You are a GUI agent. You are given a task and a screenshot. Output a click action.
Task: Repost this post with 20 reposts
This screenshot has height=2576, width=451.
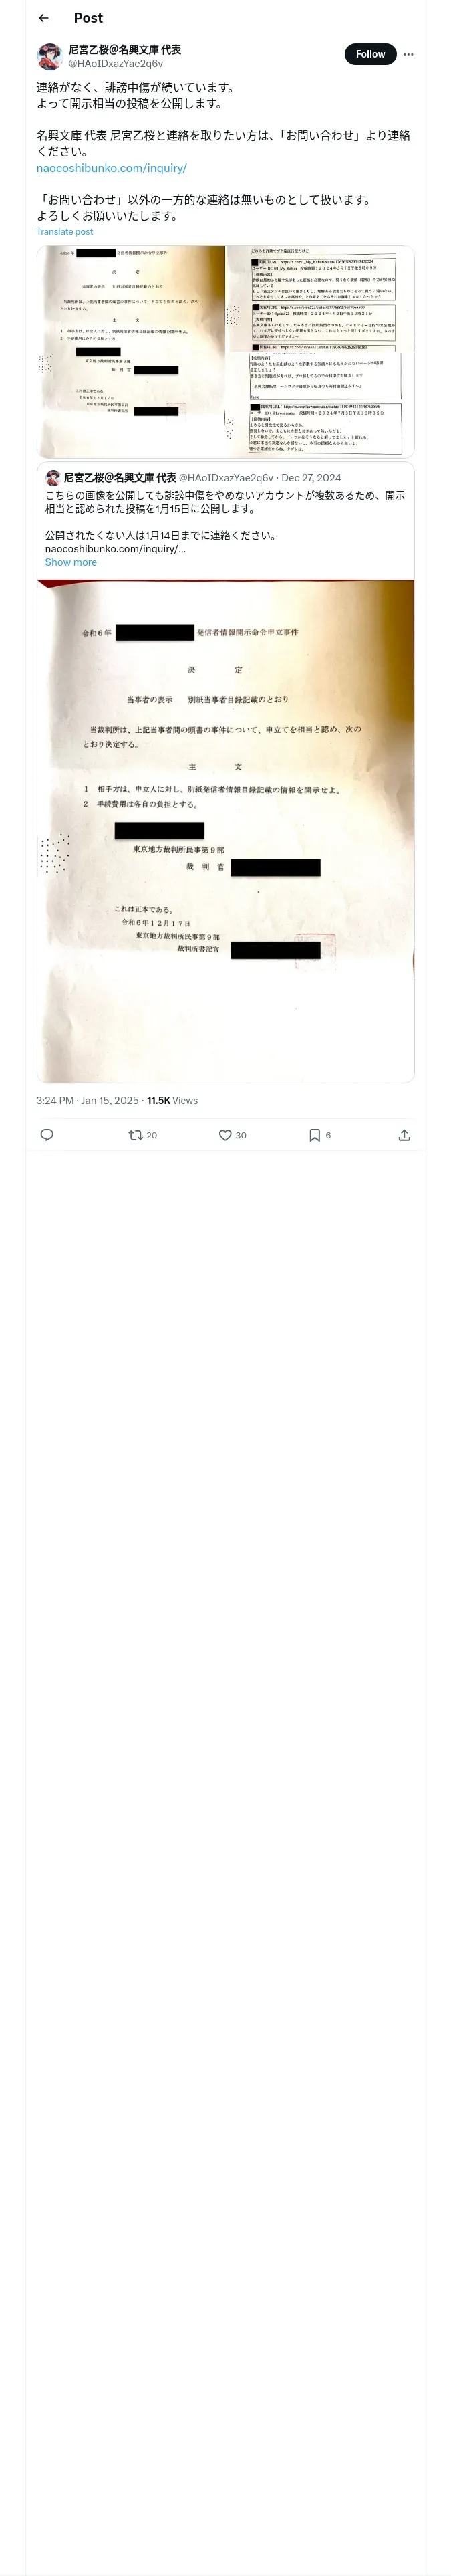136,1134
